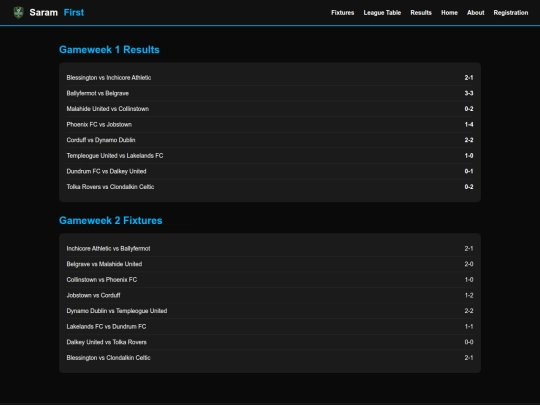Image resolution: width=540 pixels, height=405 pixels.
Task: Click the 1-1 score for Lakelands FC fixture
Action: pyautogui.click(x=469, y=326)
